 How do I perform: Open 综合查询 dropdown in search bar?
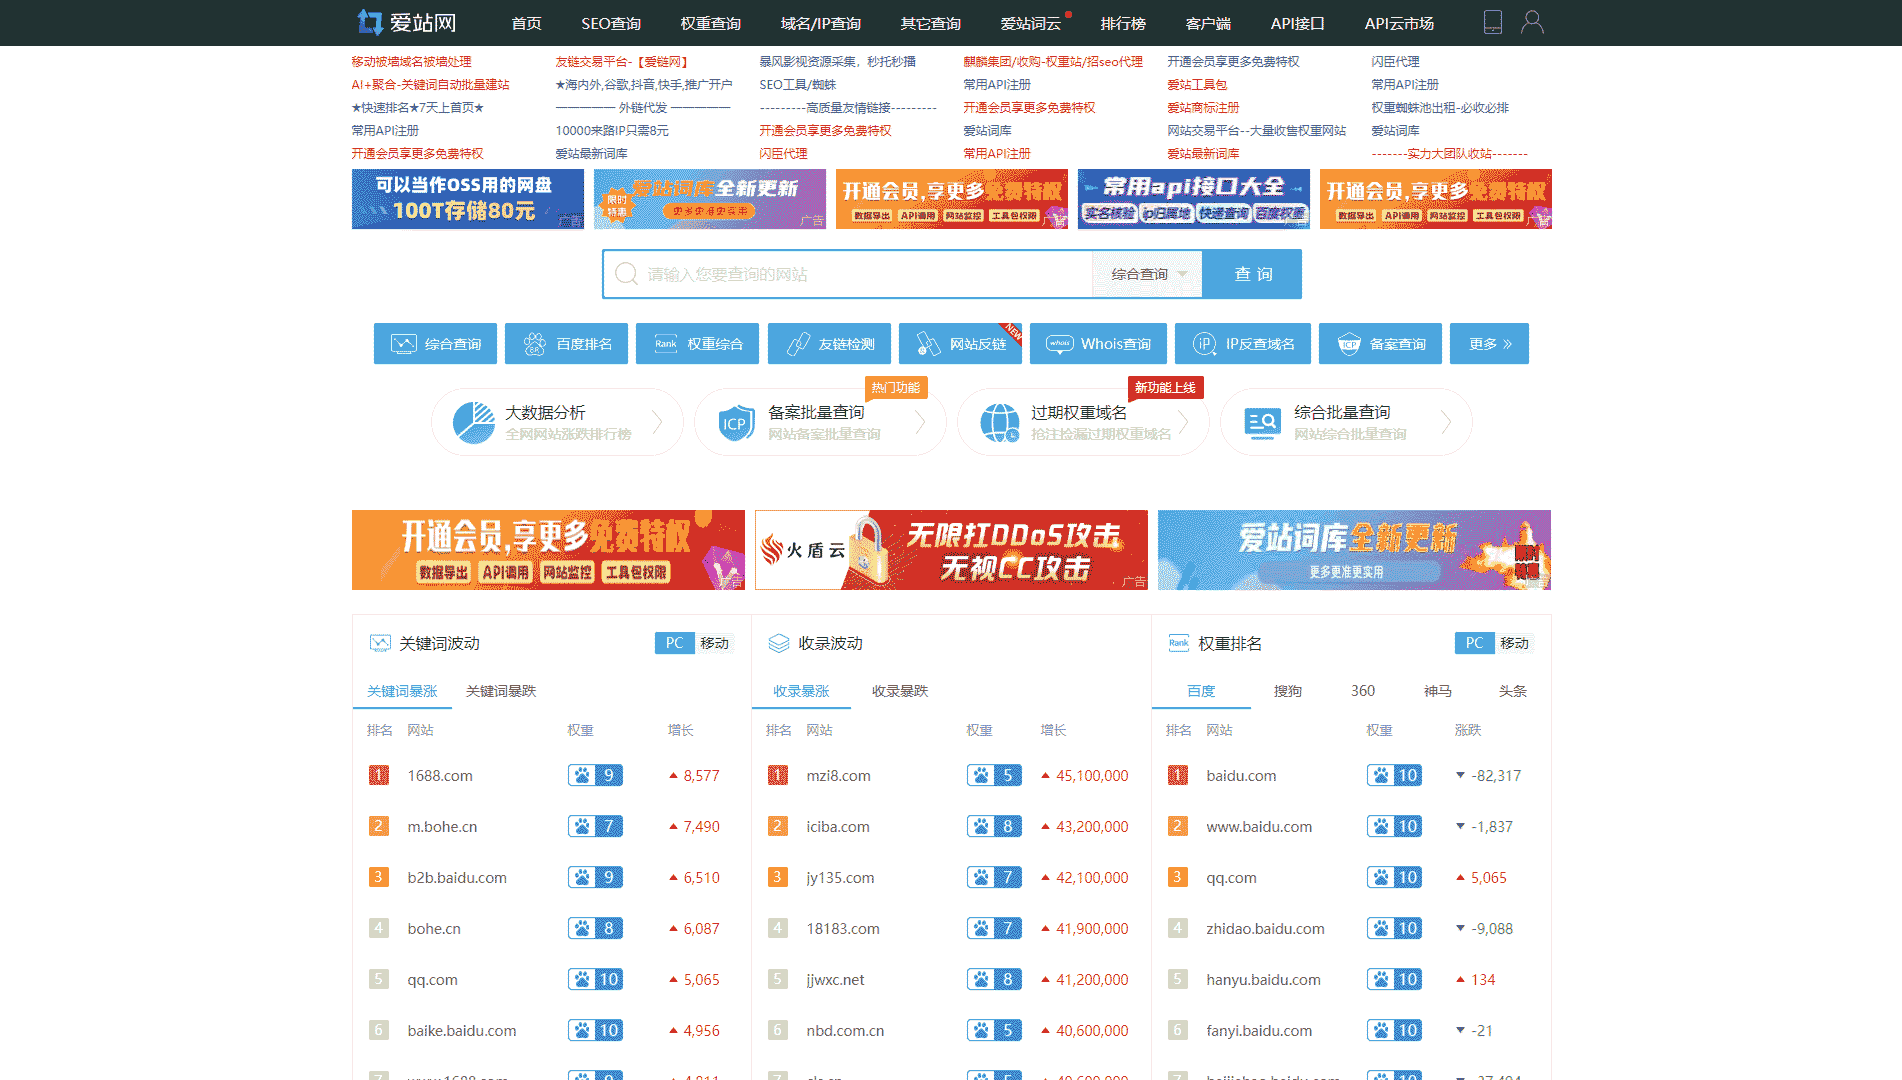coord(1147,274)
